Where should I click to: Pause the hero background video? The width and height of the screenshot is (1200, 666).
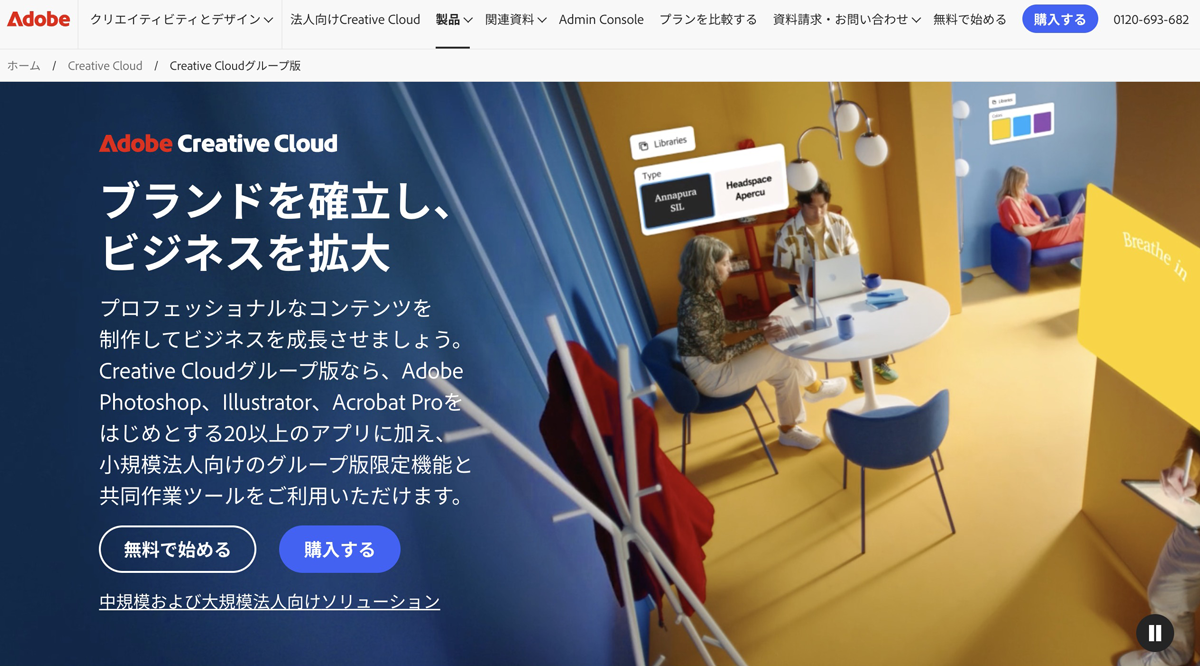1155,633
